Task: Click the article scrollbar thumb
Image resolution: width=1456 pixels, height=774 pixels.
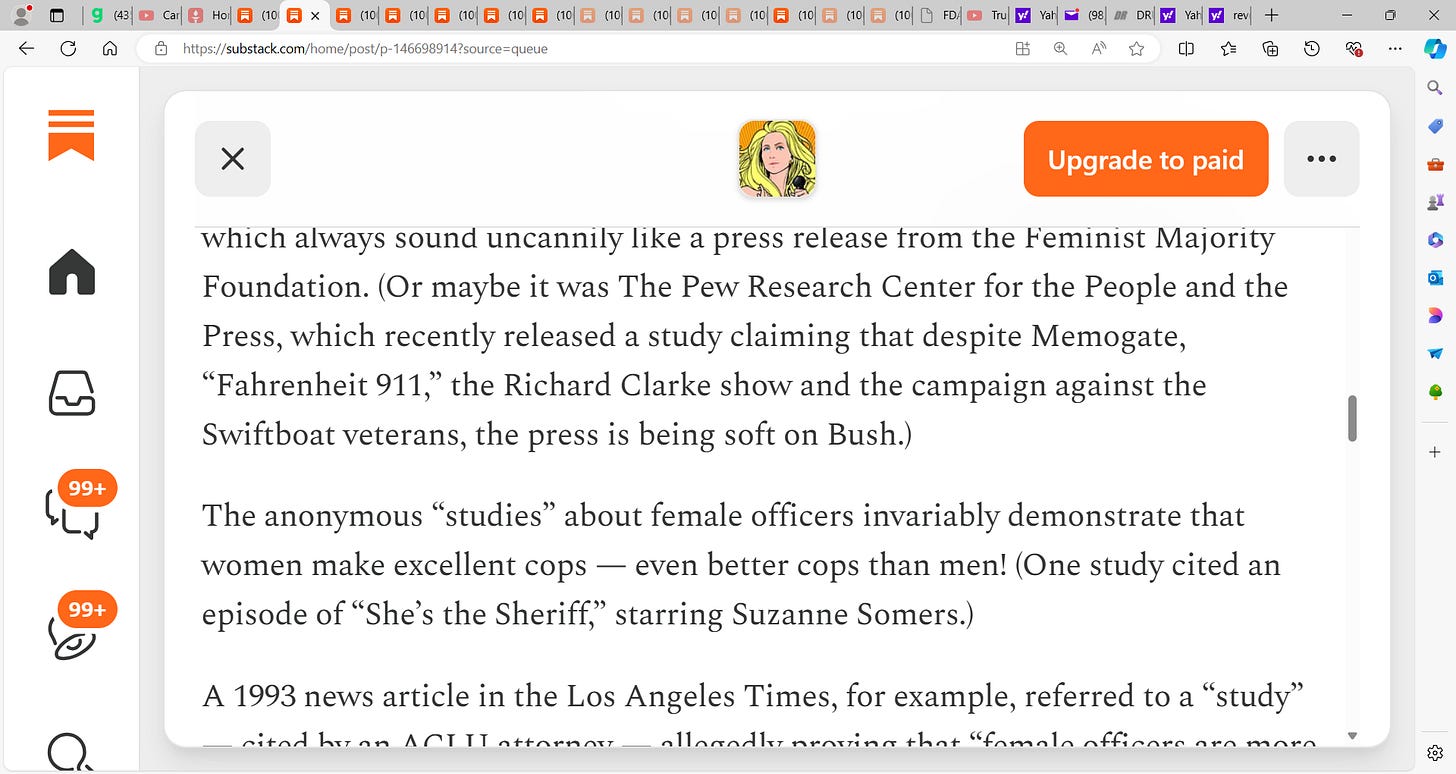Action: pos(1353,418)
